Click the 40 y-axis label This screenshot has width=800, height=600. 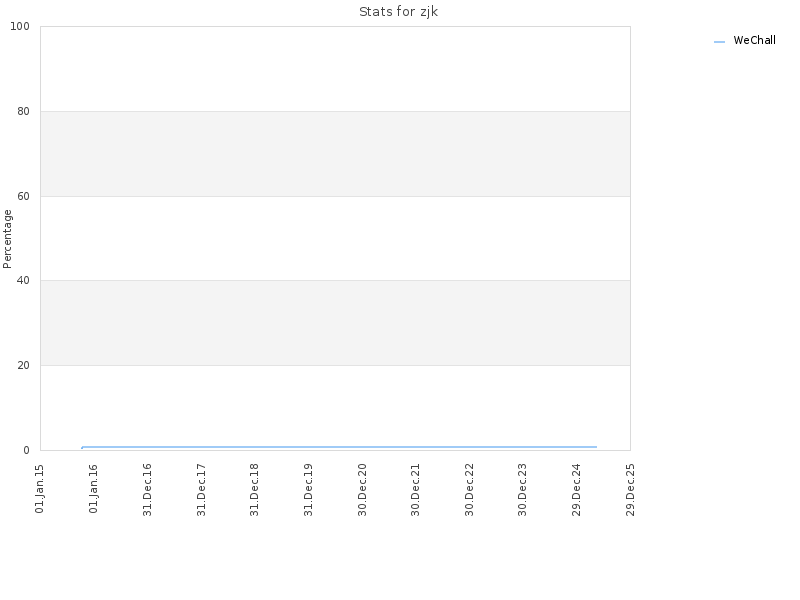pos(23,281)
